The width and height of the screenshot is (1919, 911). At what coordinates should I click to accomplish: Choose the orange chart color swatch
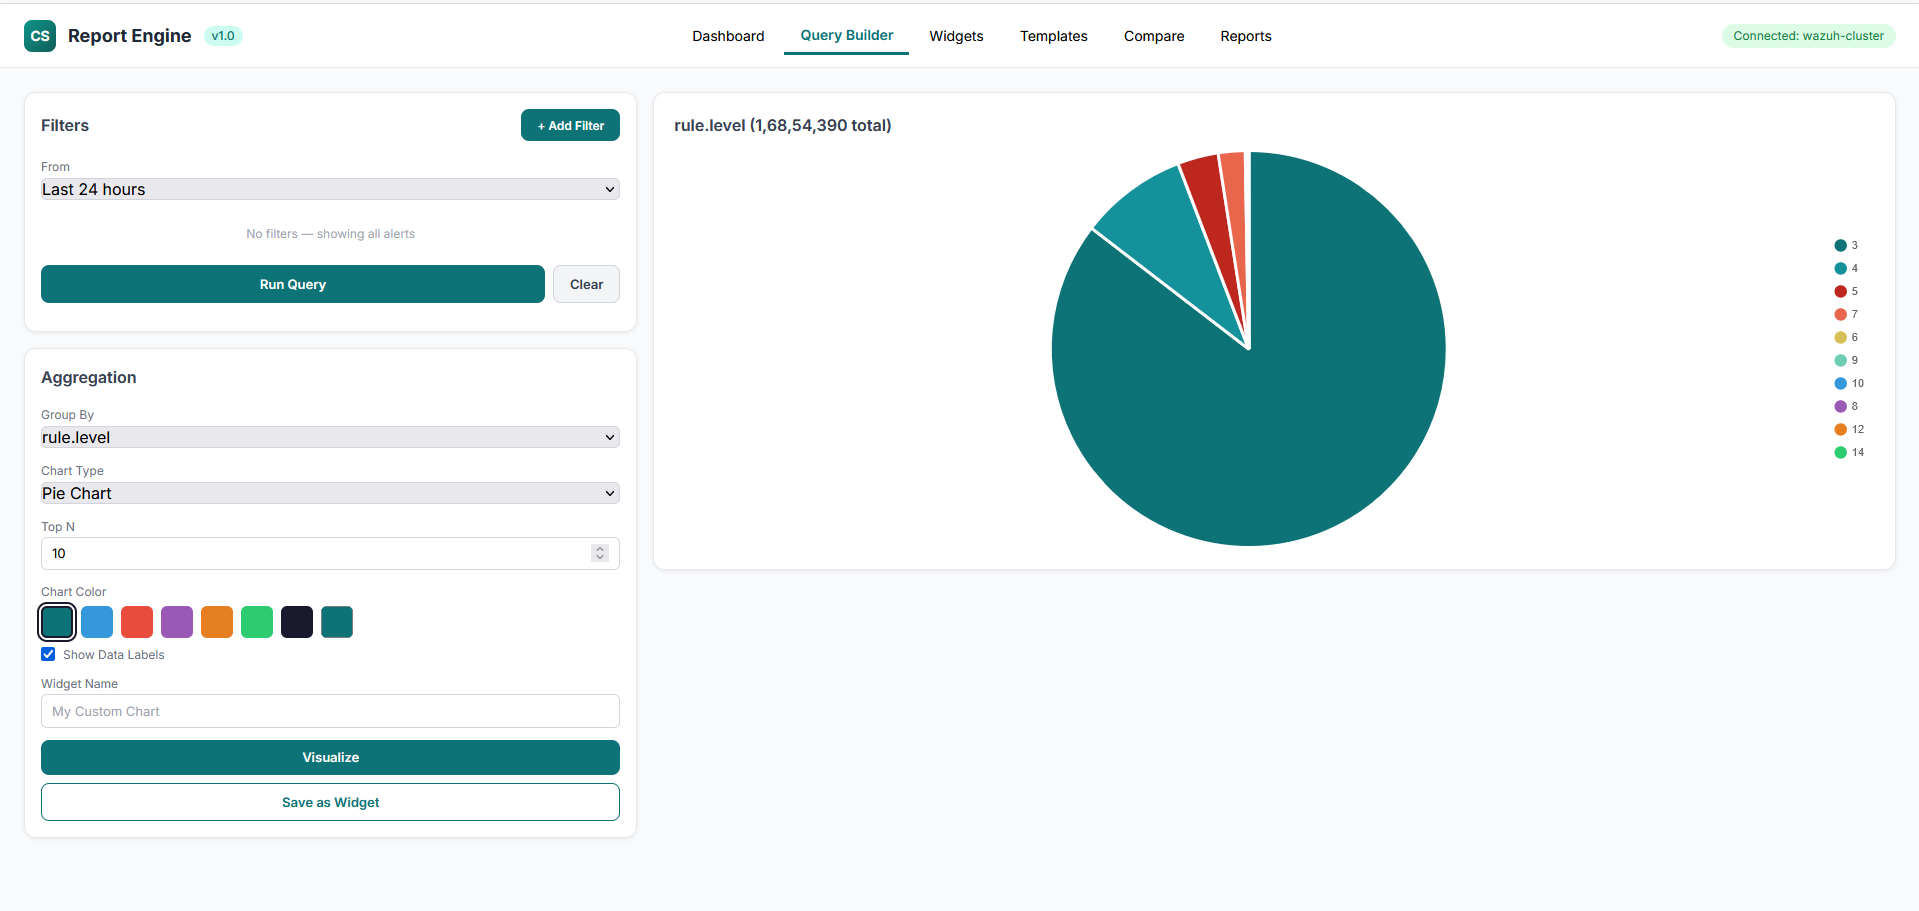pyautogui.click(x=217, y=621)
